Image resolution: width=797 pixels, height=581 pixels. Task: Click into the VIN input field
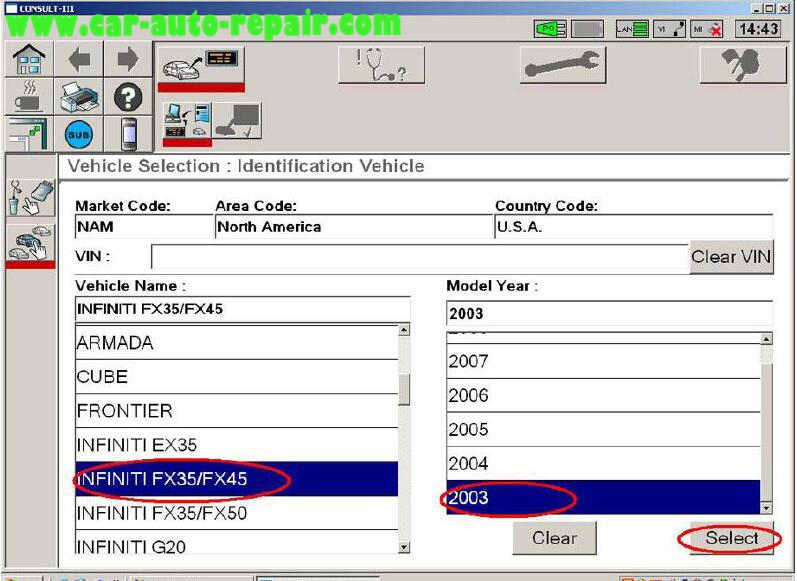tap(420, 257)
